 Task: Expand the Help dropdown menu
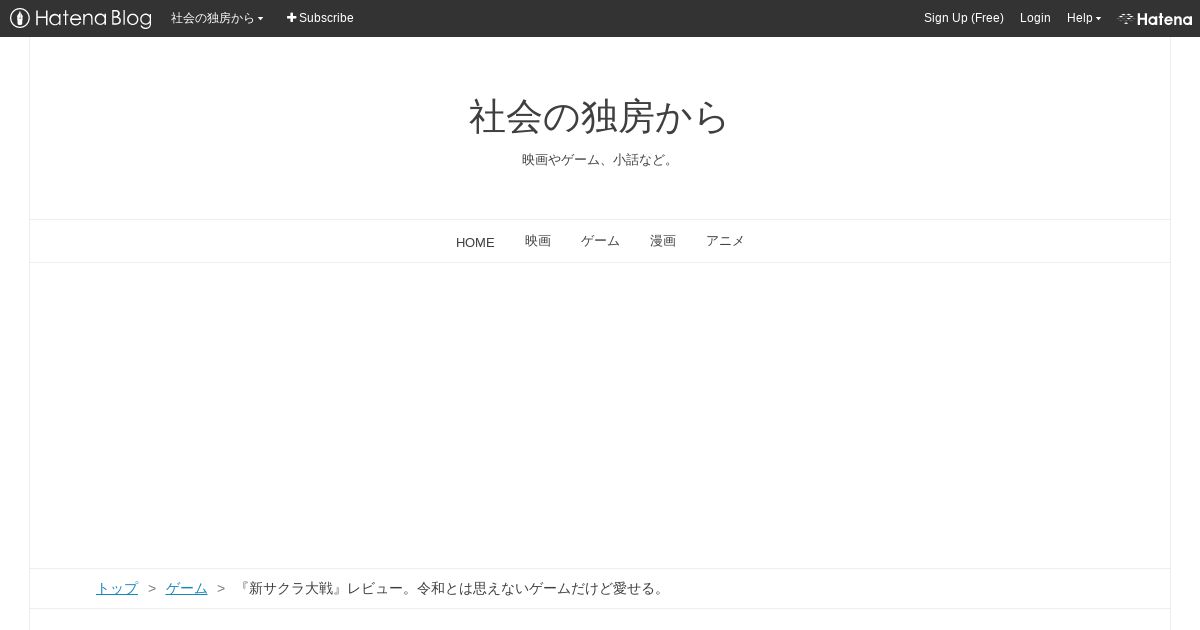point(1084,18)
